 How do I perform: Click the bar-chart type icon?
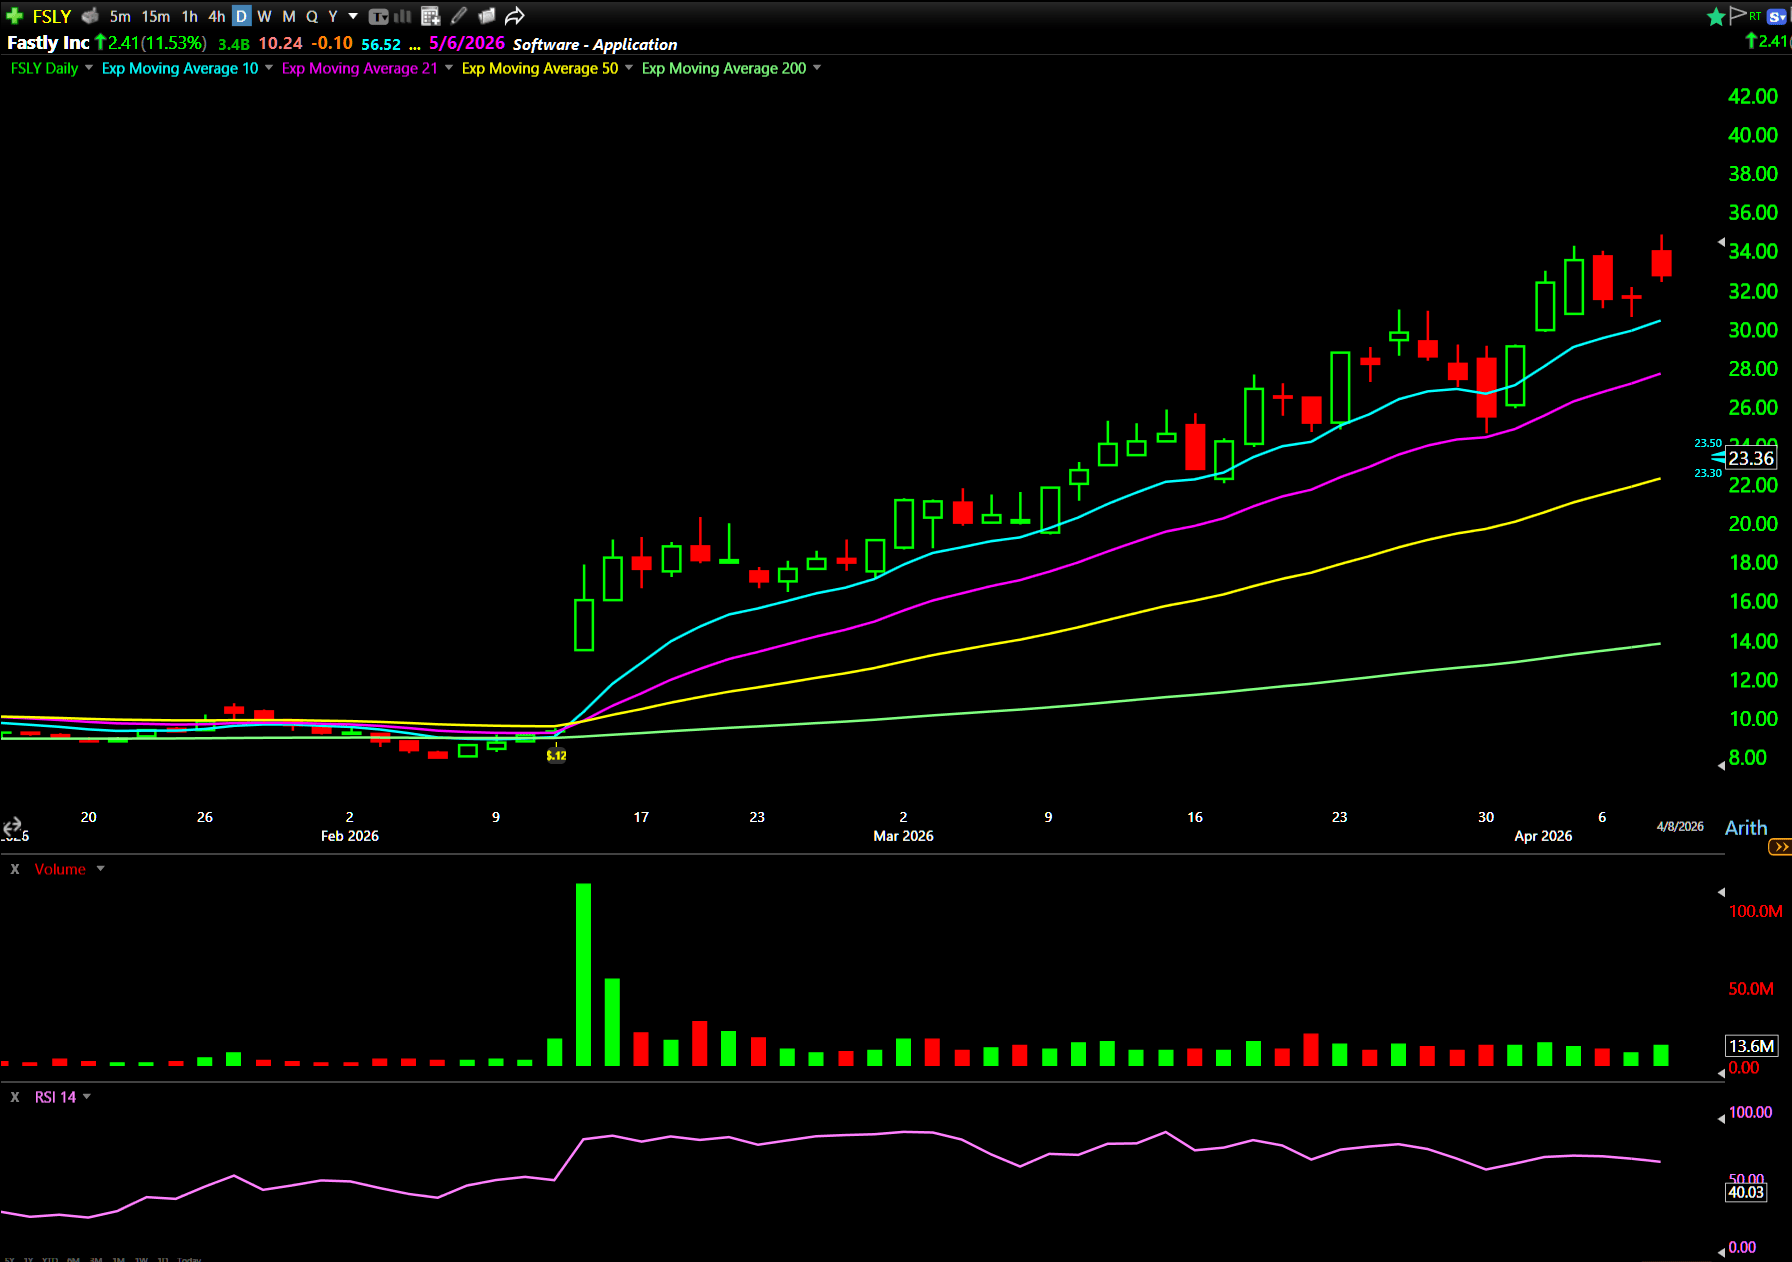(x=403, y=16)
